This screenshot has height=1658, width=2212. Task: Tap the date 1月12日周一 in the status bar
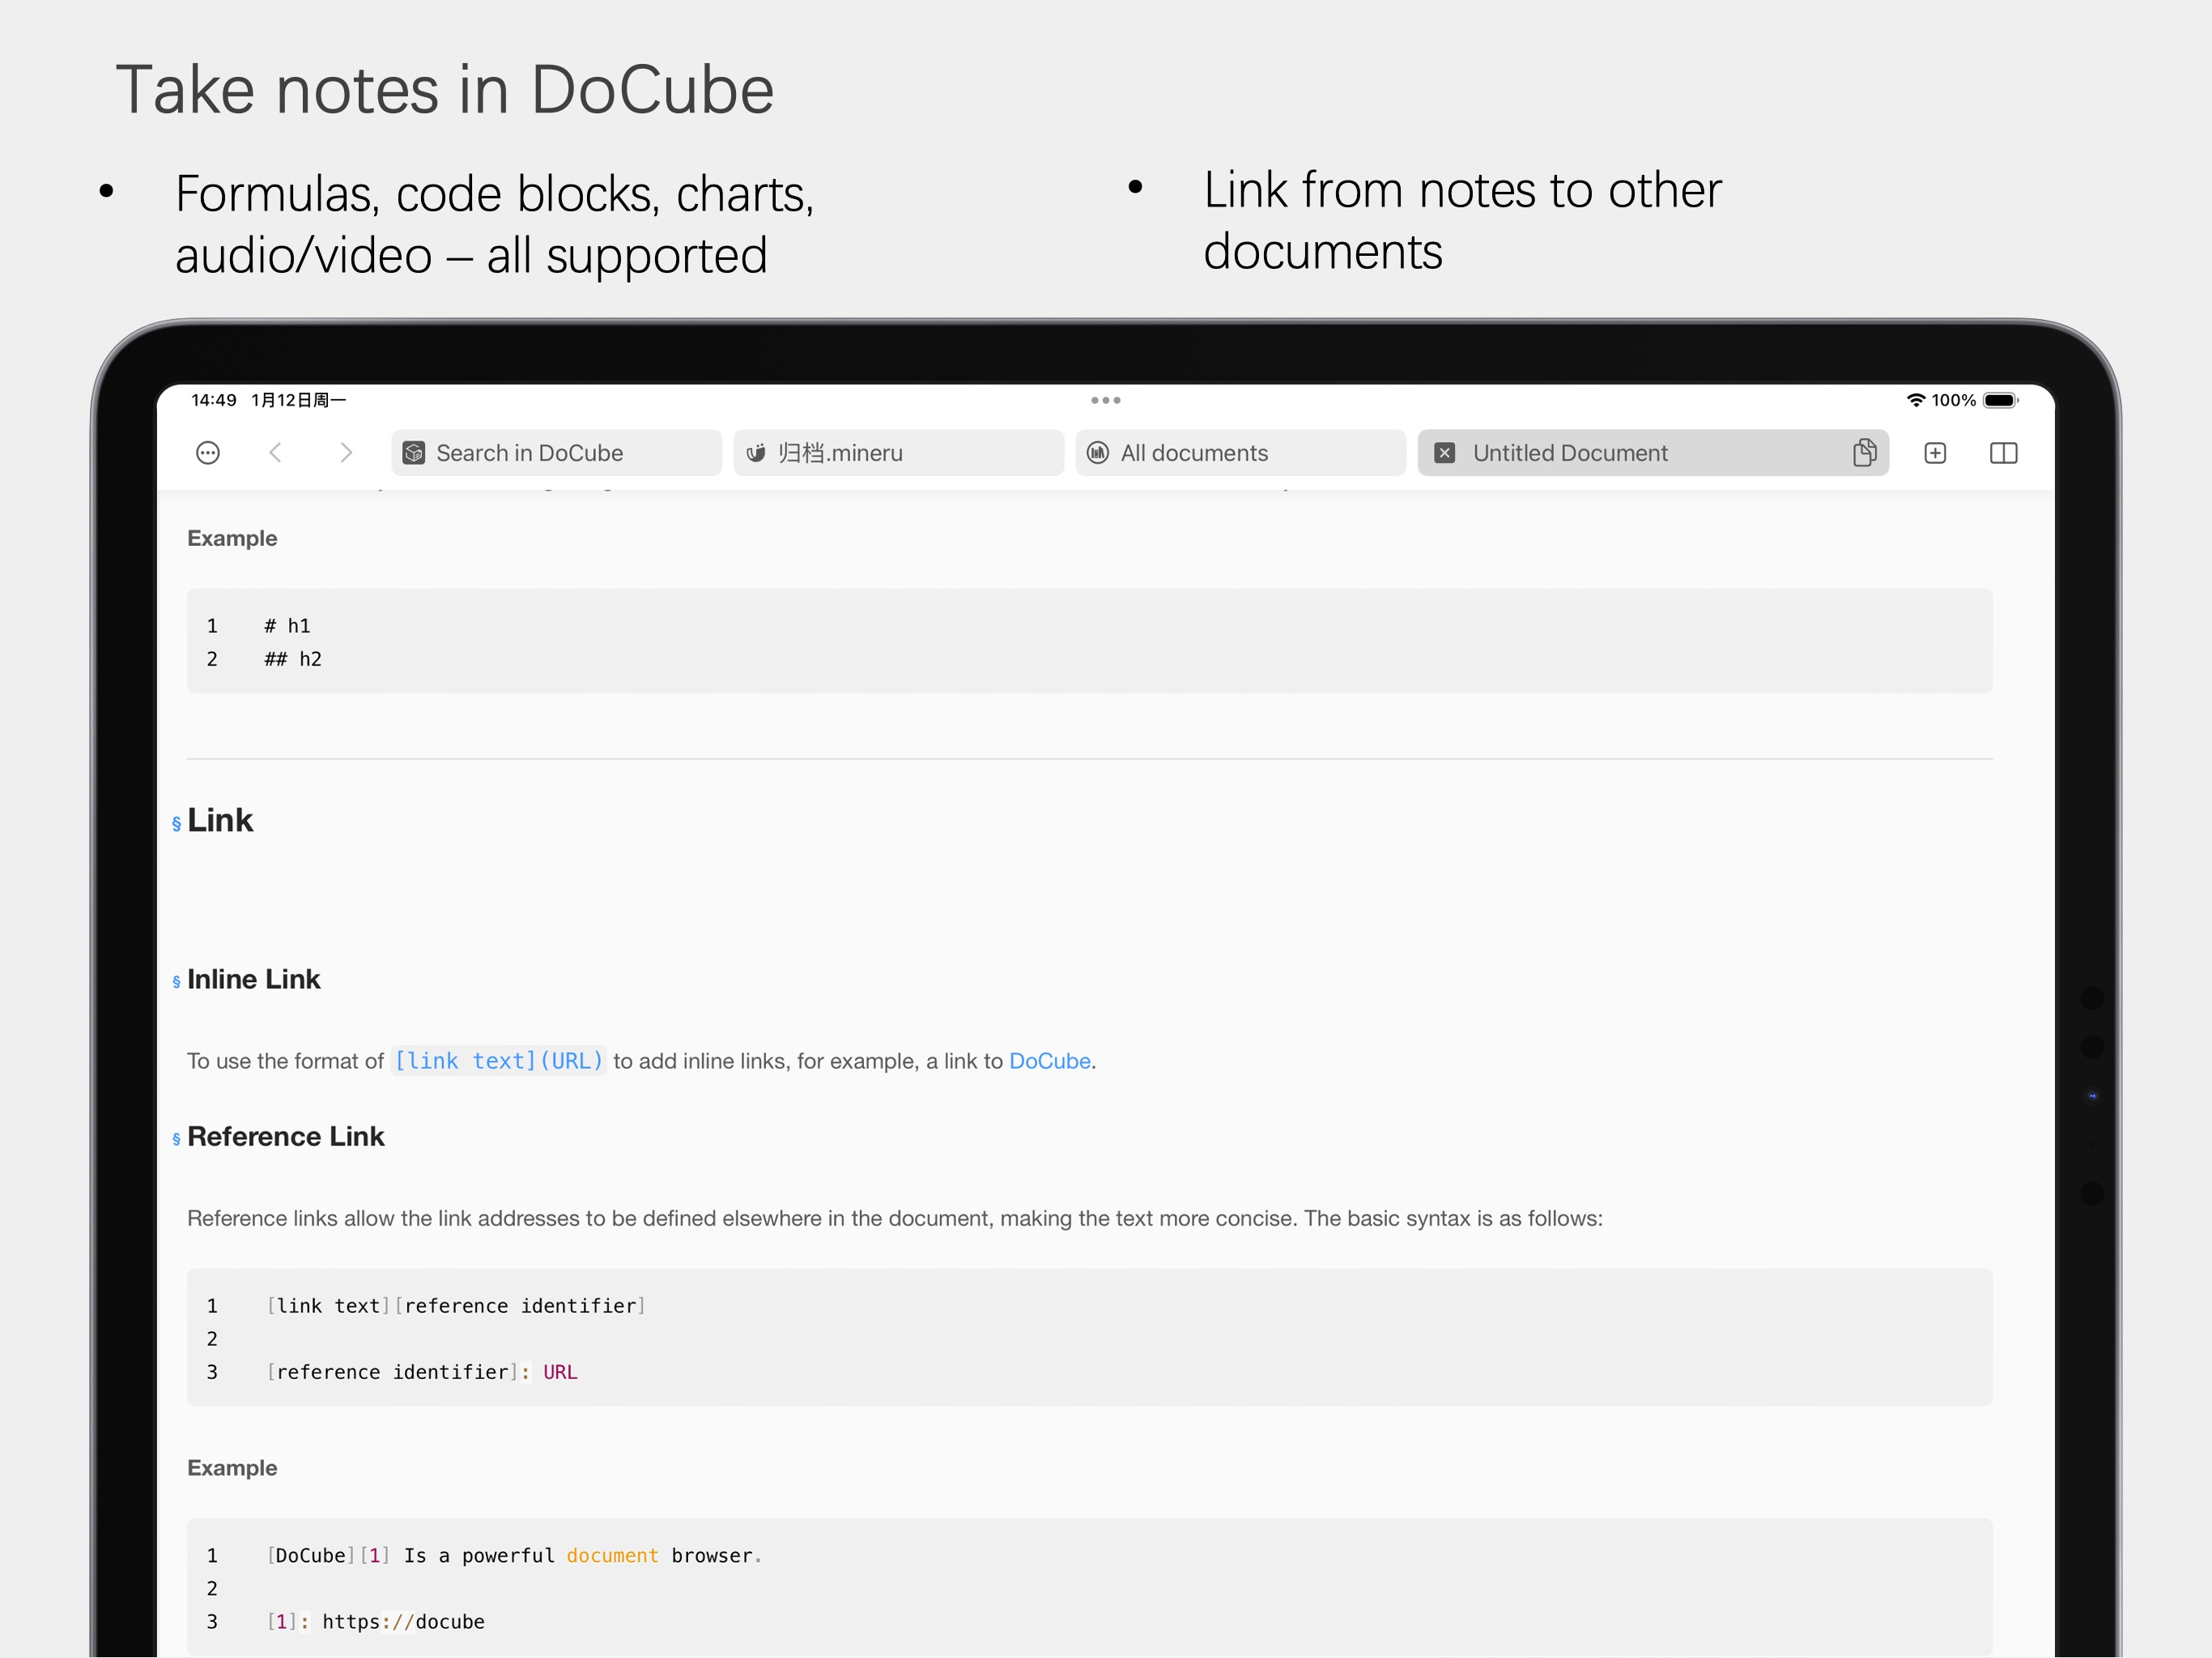298,400
